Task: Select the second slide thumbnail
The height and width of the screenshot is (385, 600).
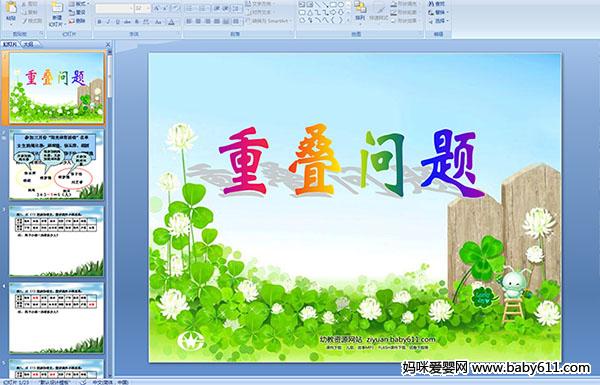Action: 56,165
